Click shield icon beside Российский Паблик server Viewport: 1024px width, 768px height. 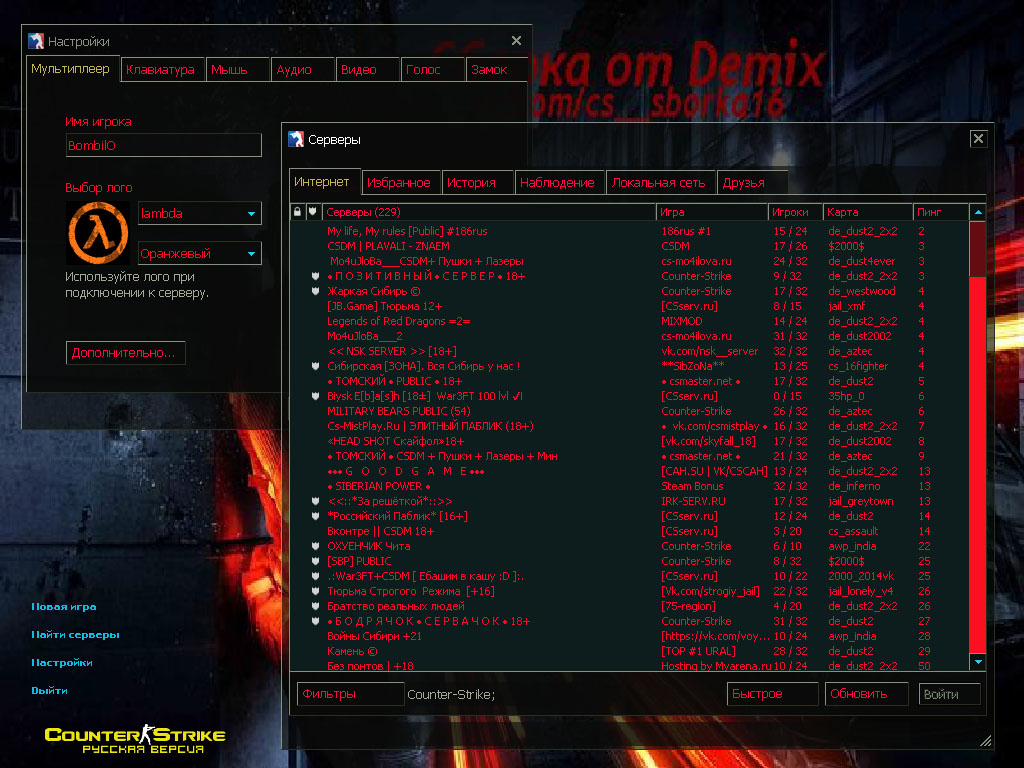[315, 517]
